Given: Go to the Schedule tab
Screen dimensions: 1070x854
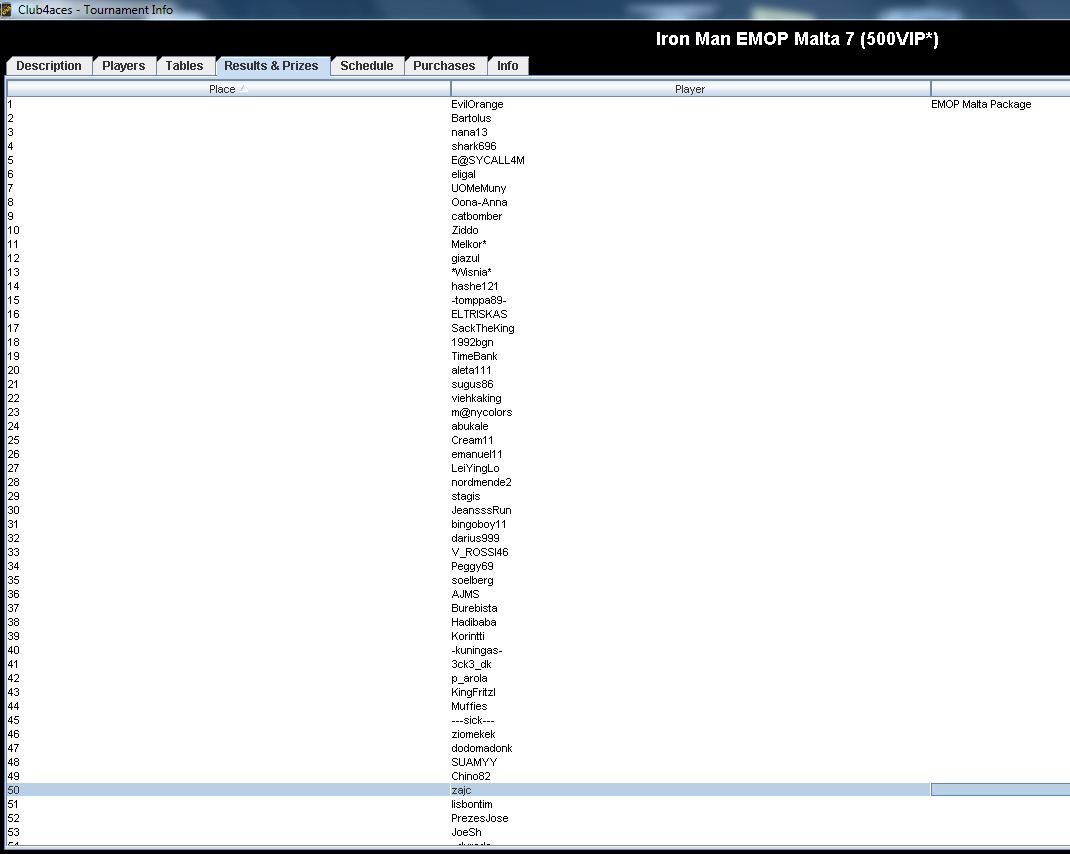Looking at the screenshot, I should [x=366, y=66].
